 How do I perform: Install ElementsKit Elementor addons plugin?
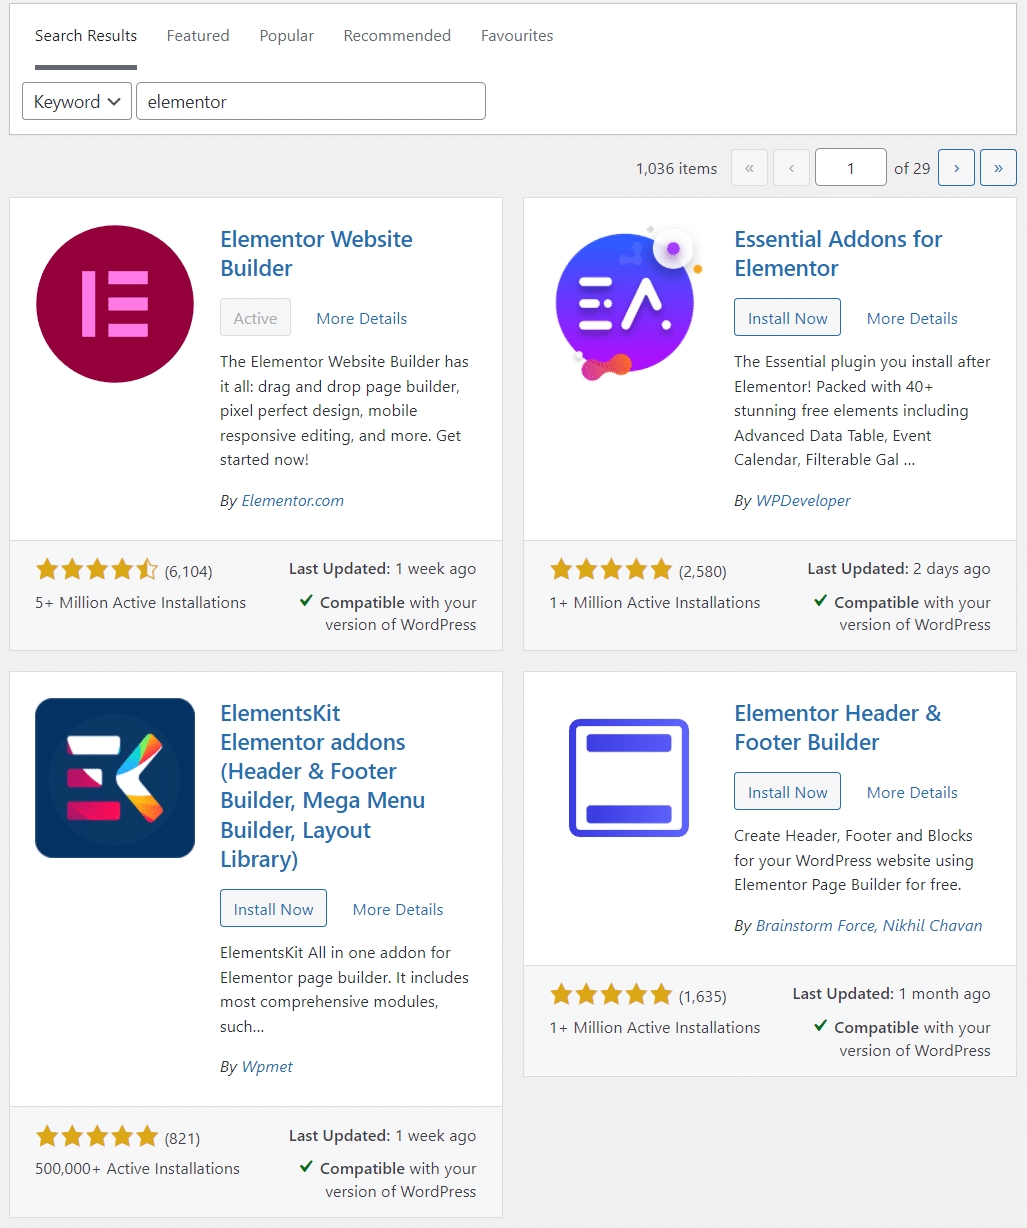point(273,909)
